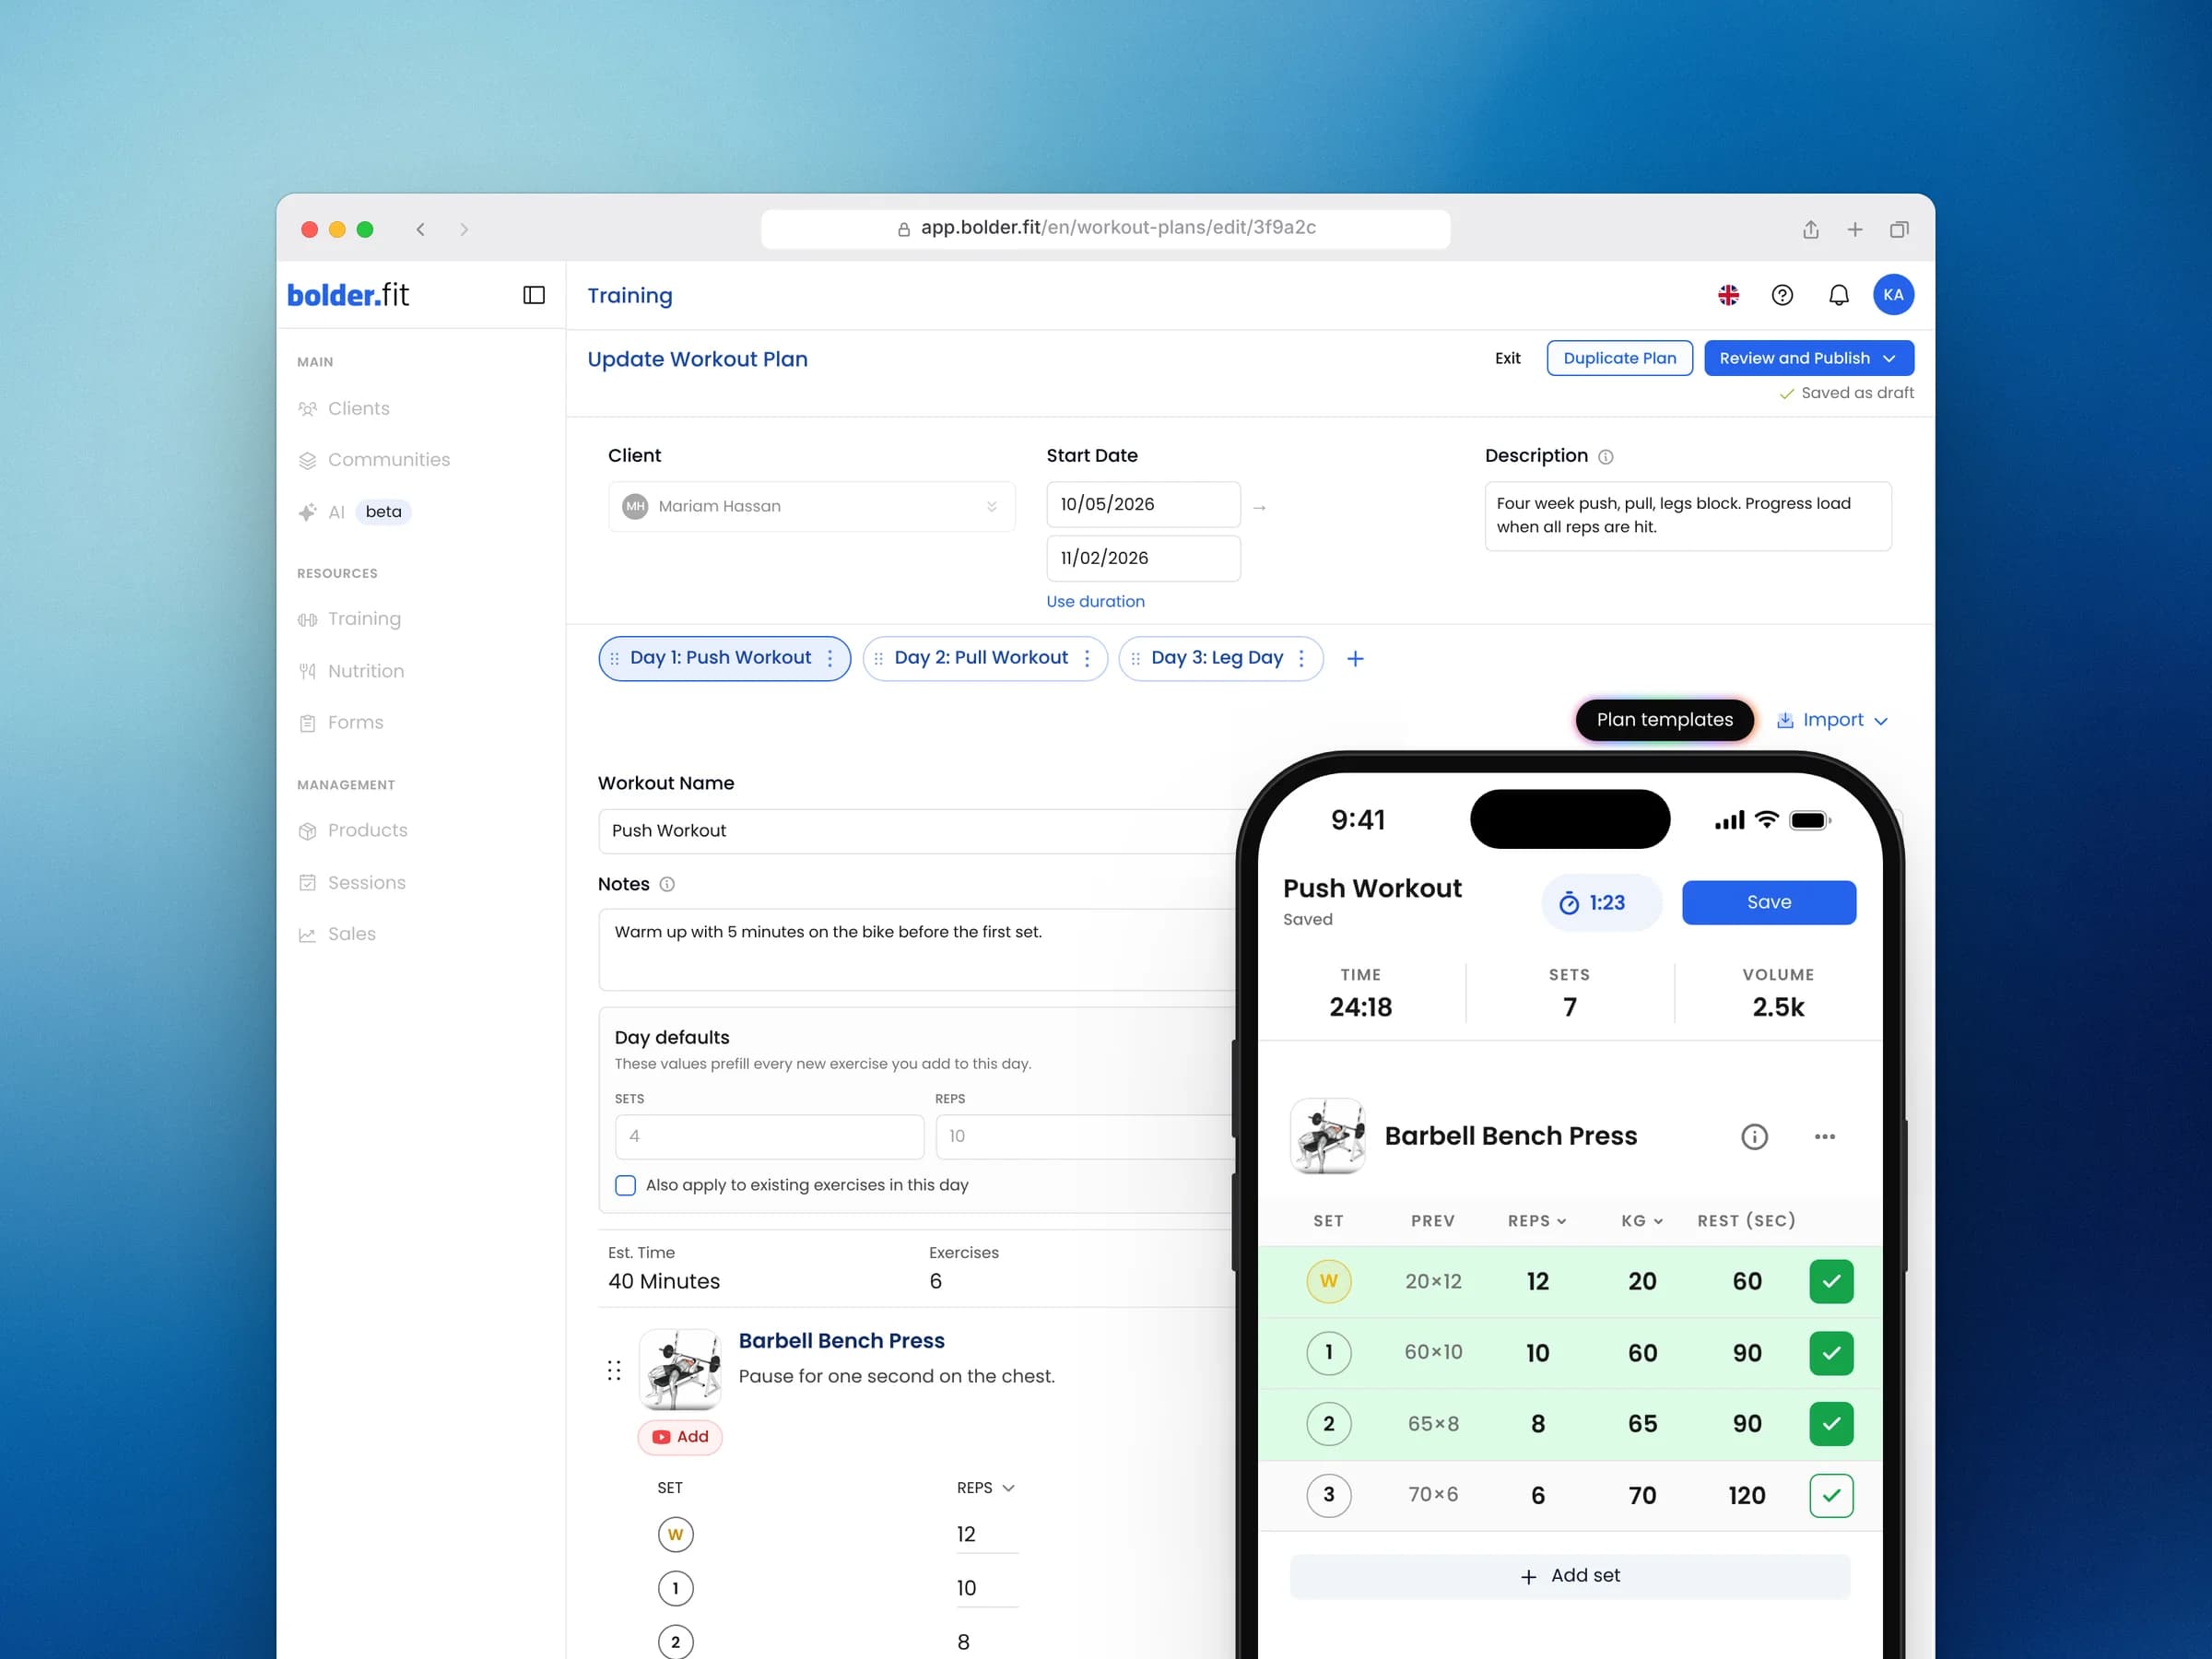The height and width of the screenshot is (1659, 2212).
Task: Click the Description info icon
Action: (1605, 457)
